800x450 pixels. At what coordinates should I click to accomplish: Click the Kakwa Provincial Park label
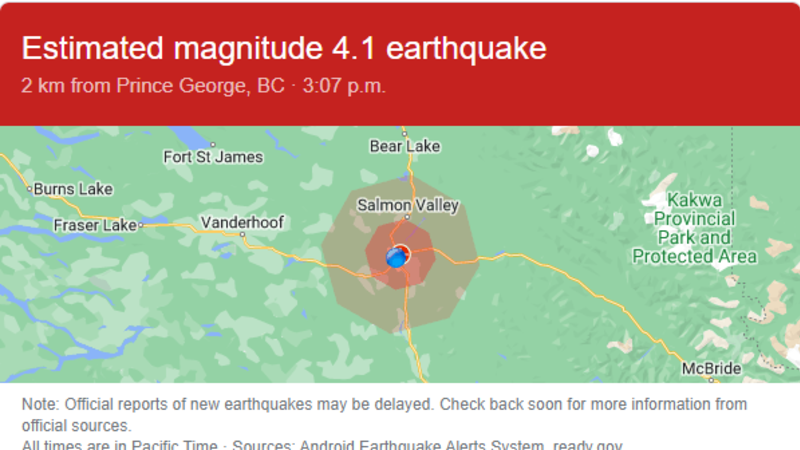694,228
